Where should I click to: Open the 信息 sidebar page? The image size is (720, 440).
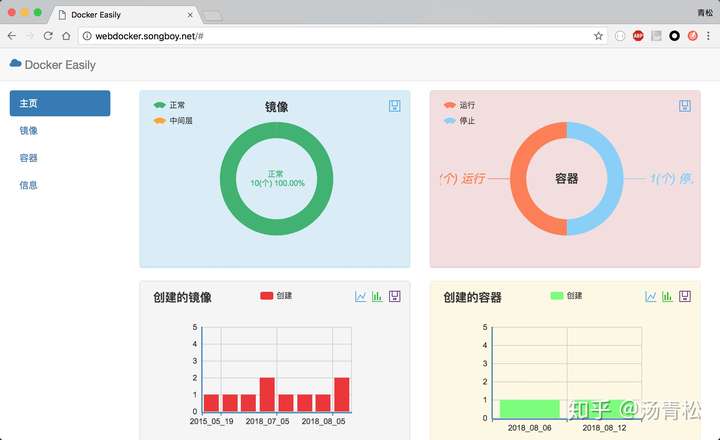(x=28, y=185)
